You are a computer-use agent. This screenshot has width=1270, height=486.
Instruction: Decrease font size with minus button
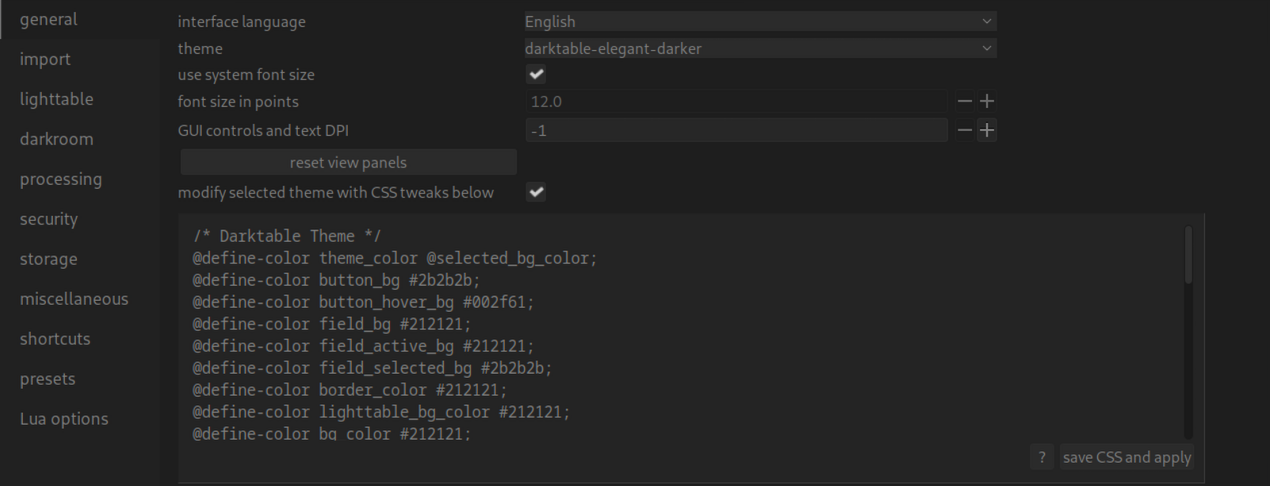(x=964, y=101)
